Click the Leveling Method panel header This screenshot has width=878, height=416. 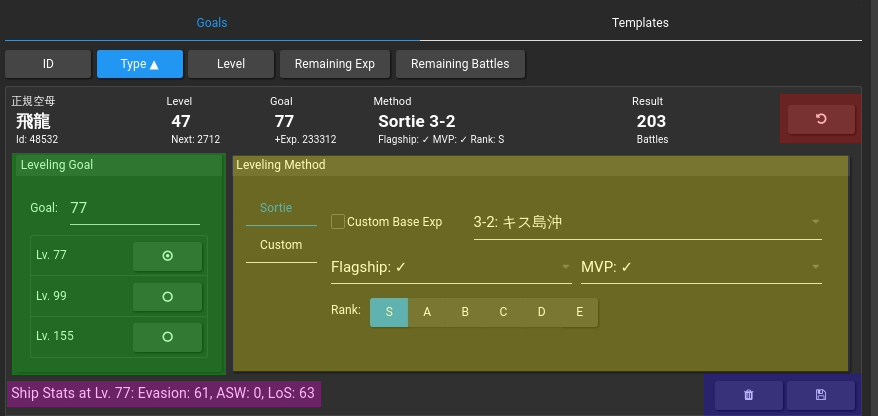[541, 165]
